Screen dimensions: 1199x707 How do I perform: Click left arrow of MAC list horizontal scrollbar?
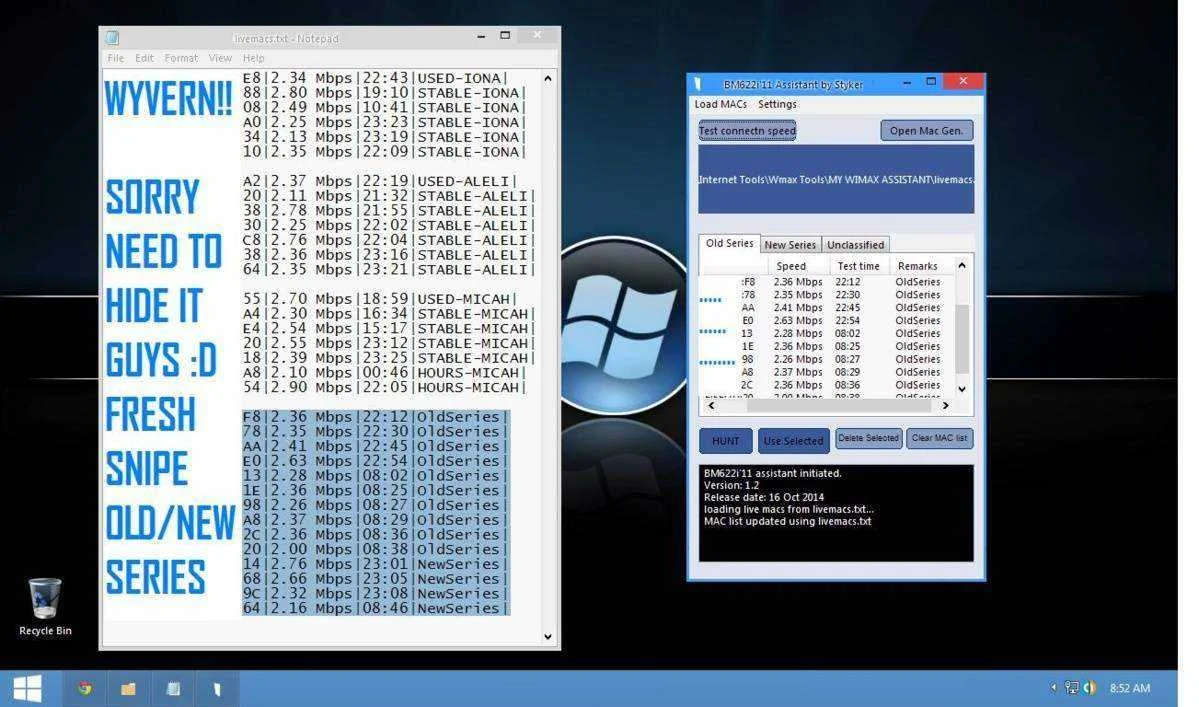(712, 406)
